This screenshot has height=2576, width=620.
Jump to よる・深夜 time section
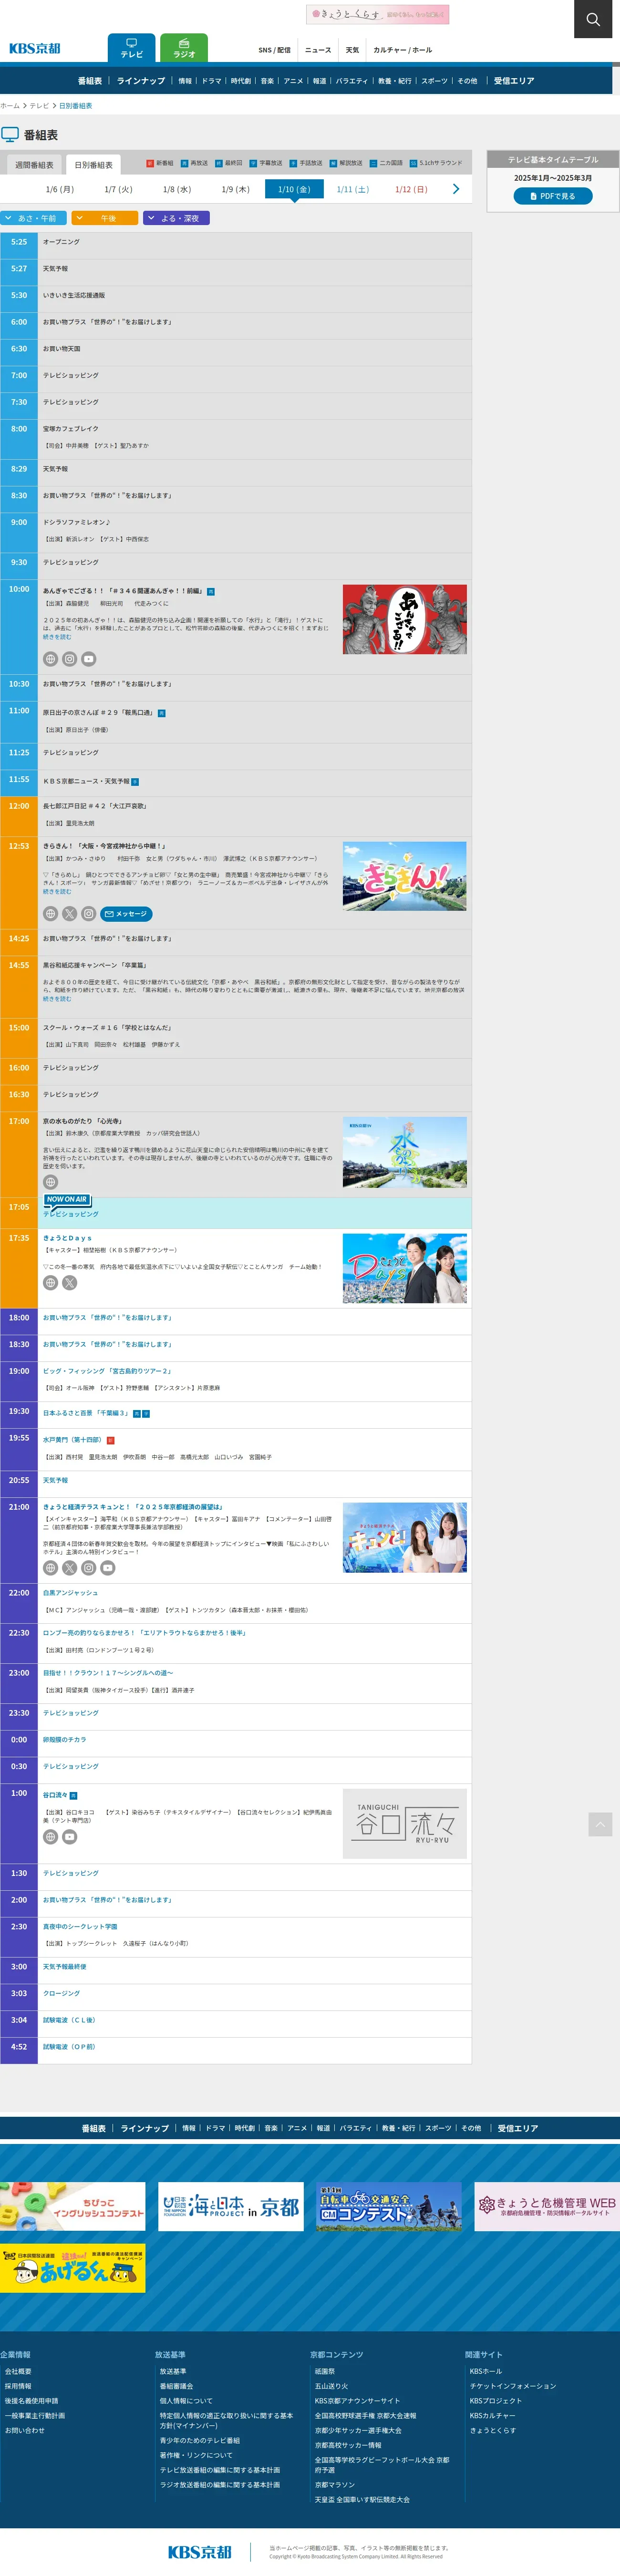pyautogui.click(x=176, y=218)
